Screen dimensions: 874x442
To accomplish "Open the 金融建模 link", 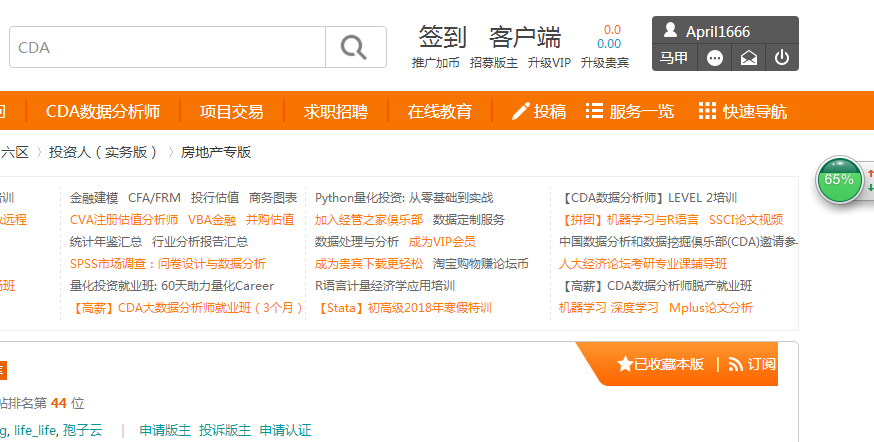I will pos(94,198).
